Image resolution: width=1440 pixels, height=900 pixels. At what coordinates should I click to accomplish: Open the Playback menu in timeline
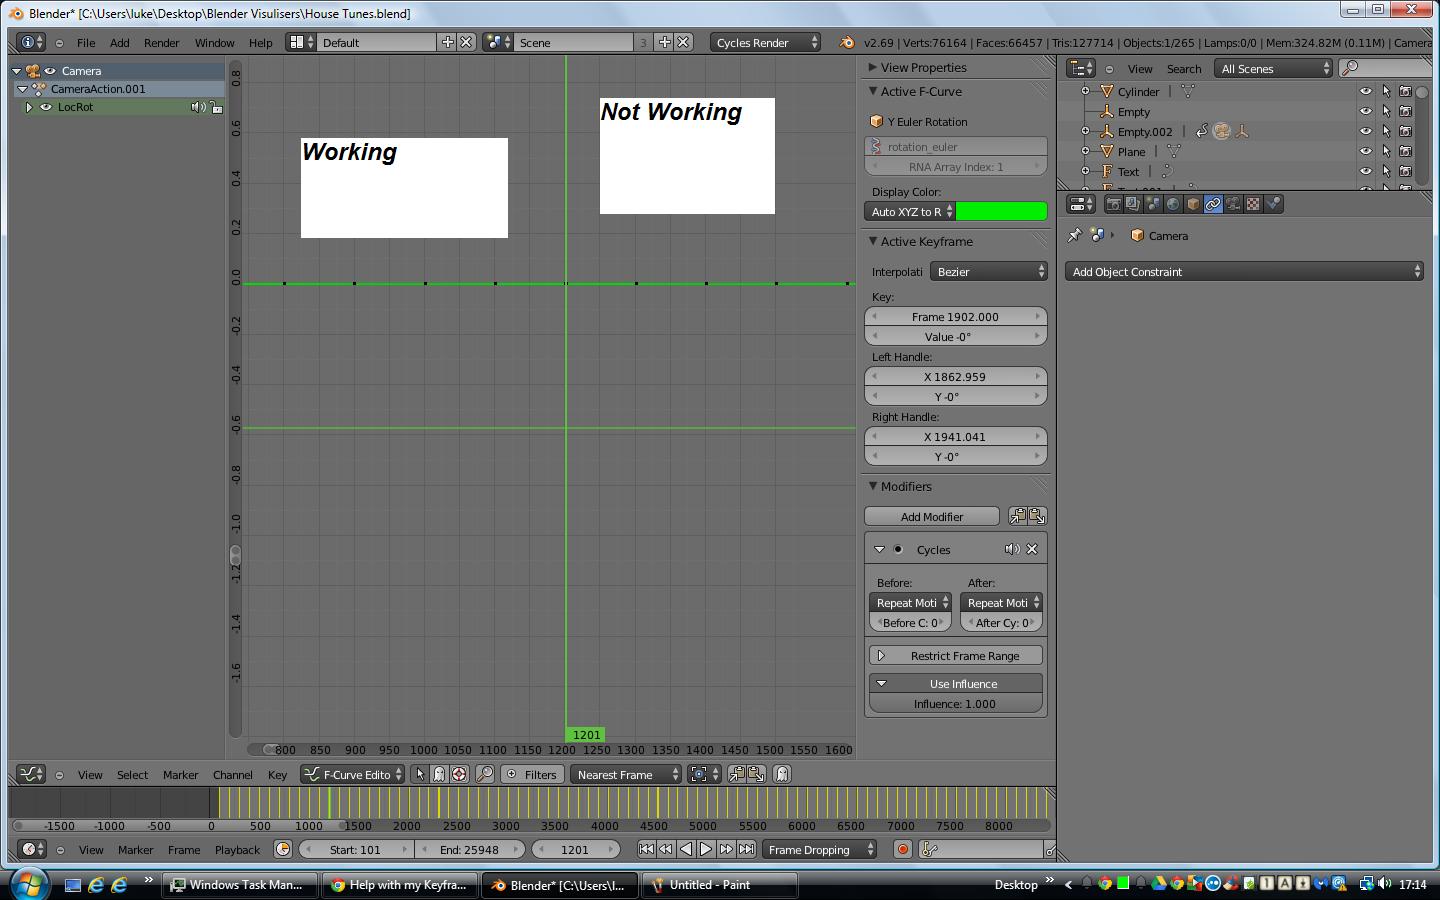tap(237, 850)
